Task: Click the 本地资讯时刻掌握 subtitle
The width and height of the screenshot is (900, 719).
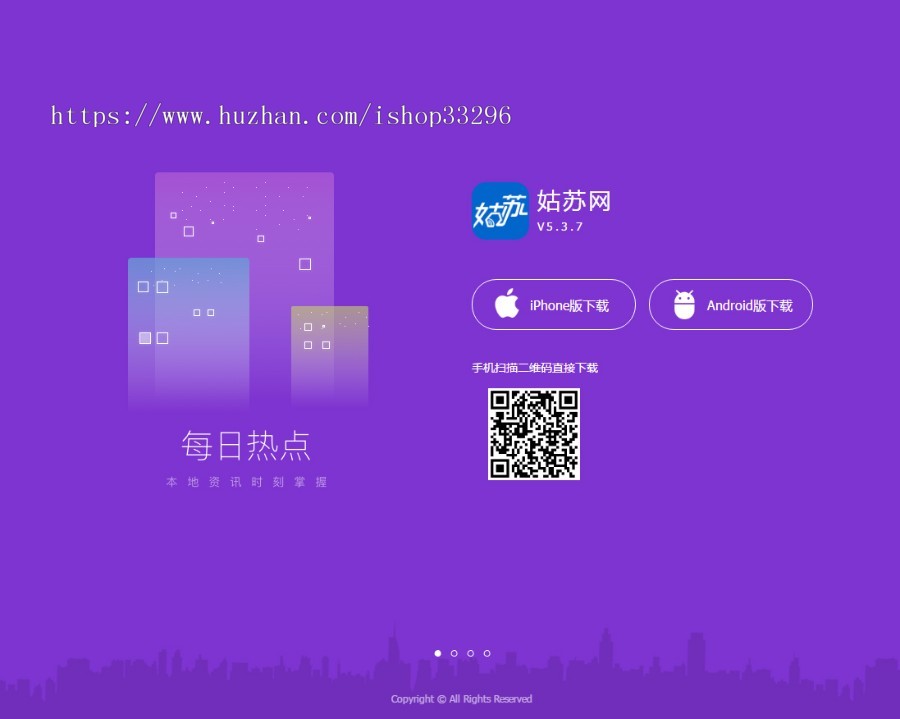Action: (246, 482)
